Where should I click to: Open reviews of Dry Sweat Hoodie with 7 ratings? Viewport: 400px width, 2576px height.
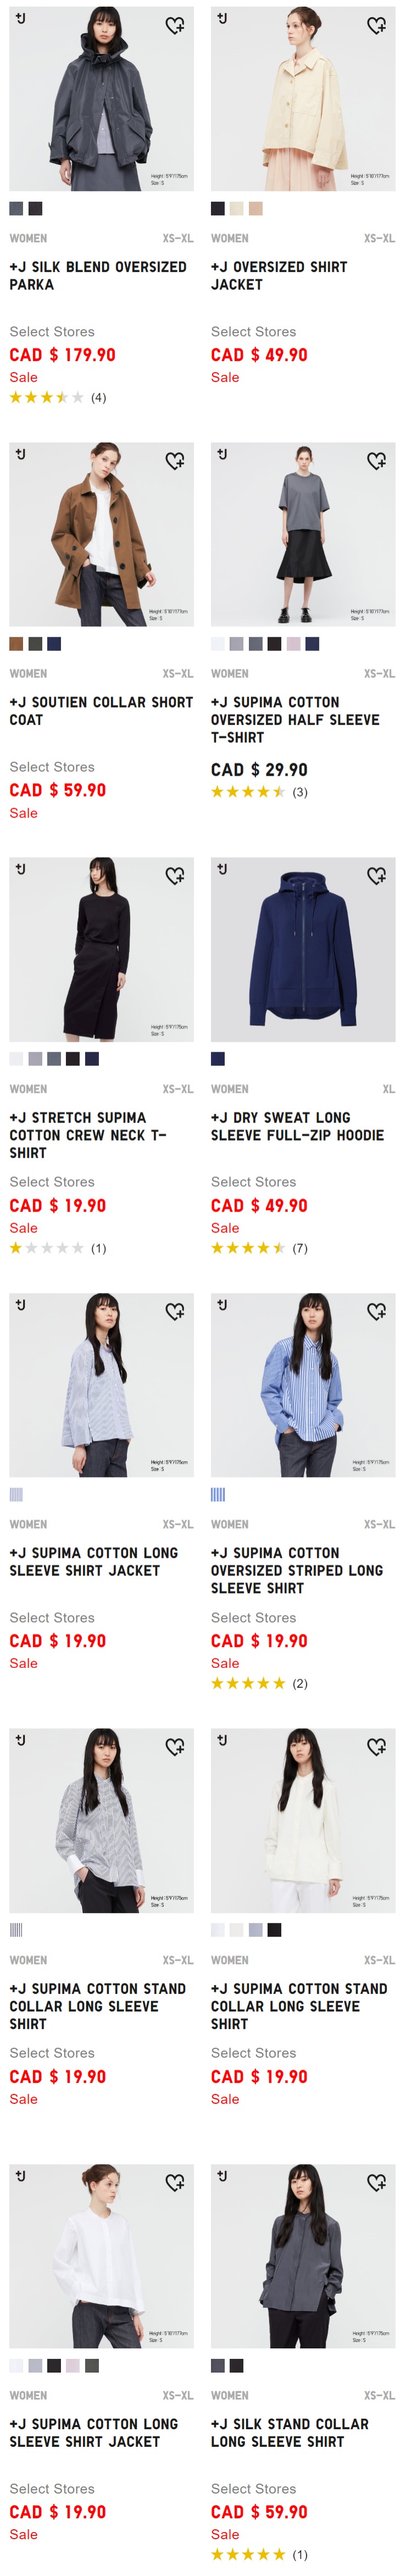point(259,1248)
